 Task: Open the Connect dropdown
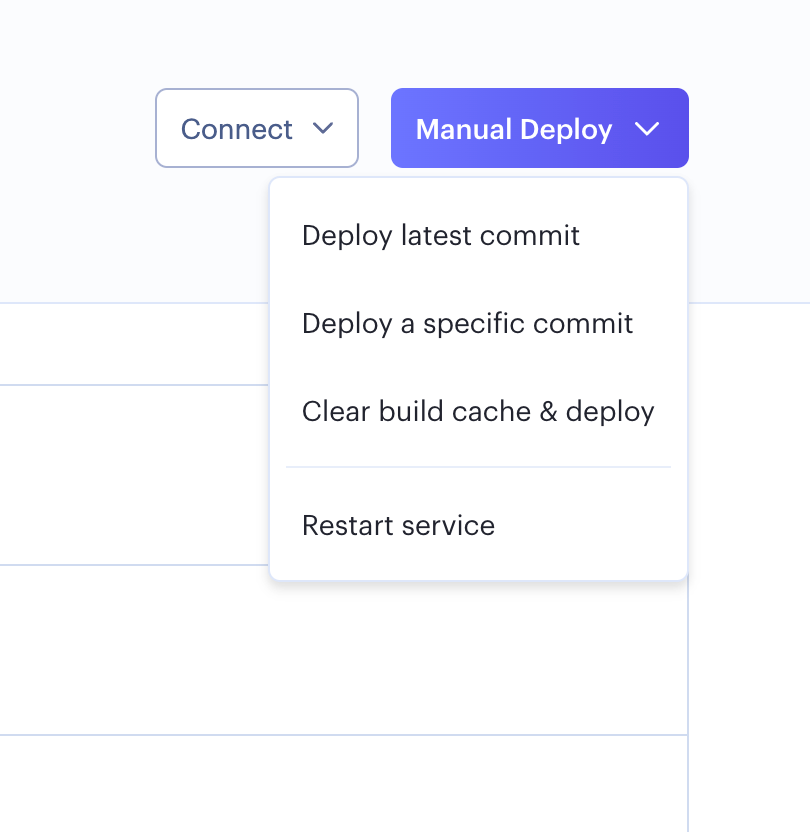(x=256, y=128)
